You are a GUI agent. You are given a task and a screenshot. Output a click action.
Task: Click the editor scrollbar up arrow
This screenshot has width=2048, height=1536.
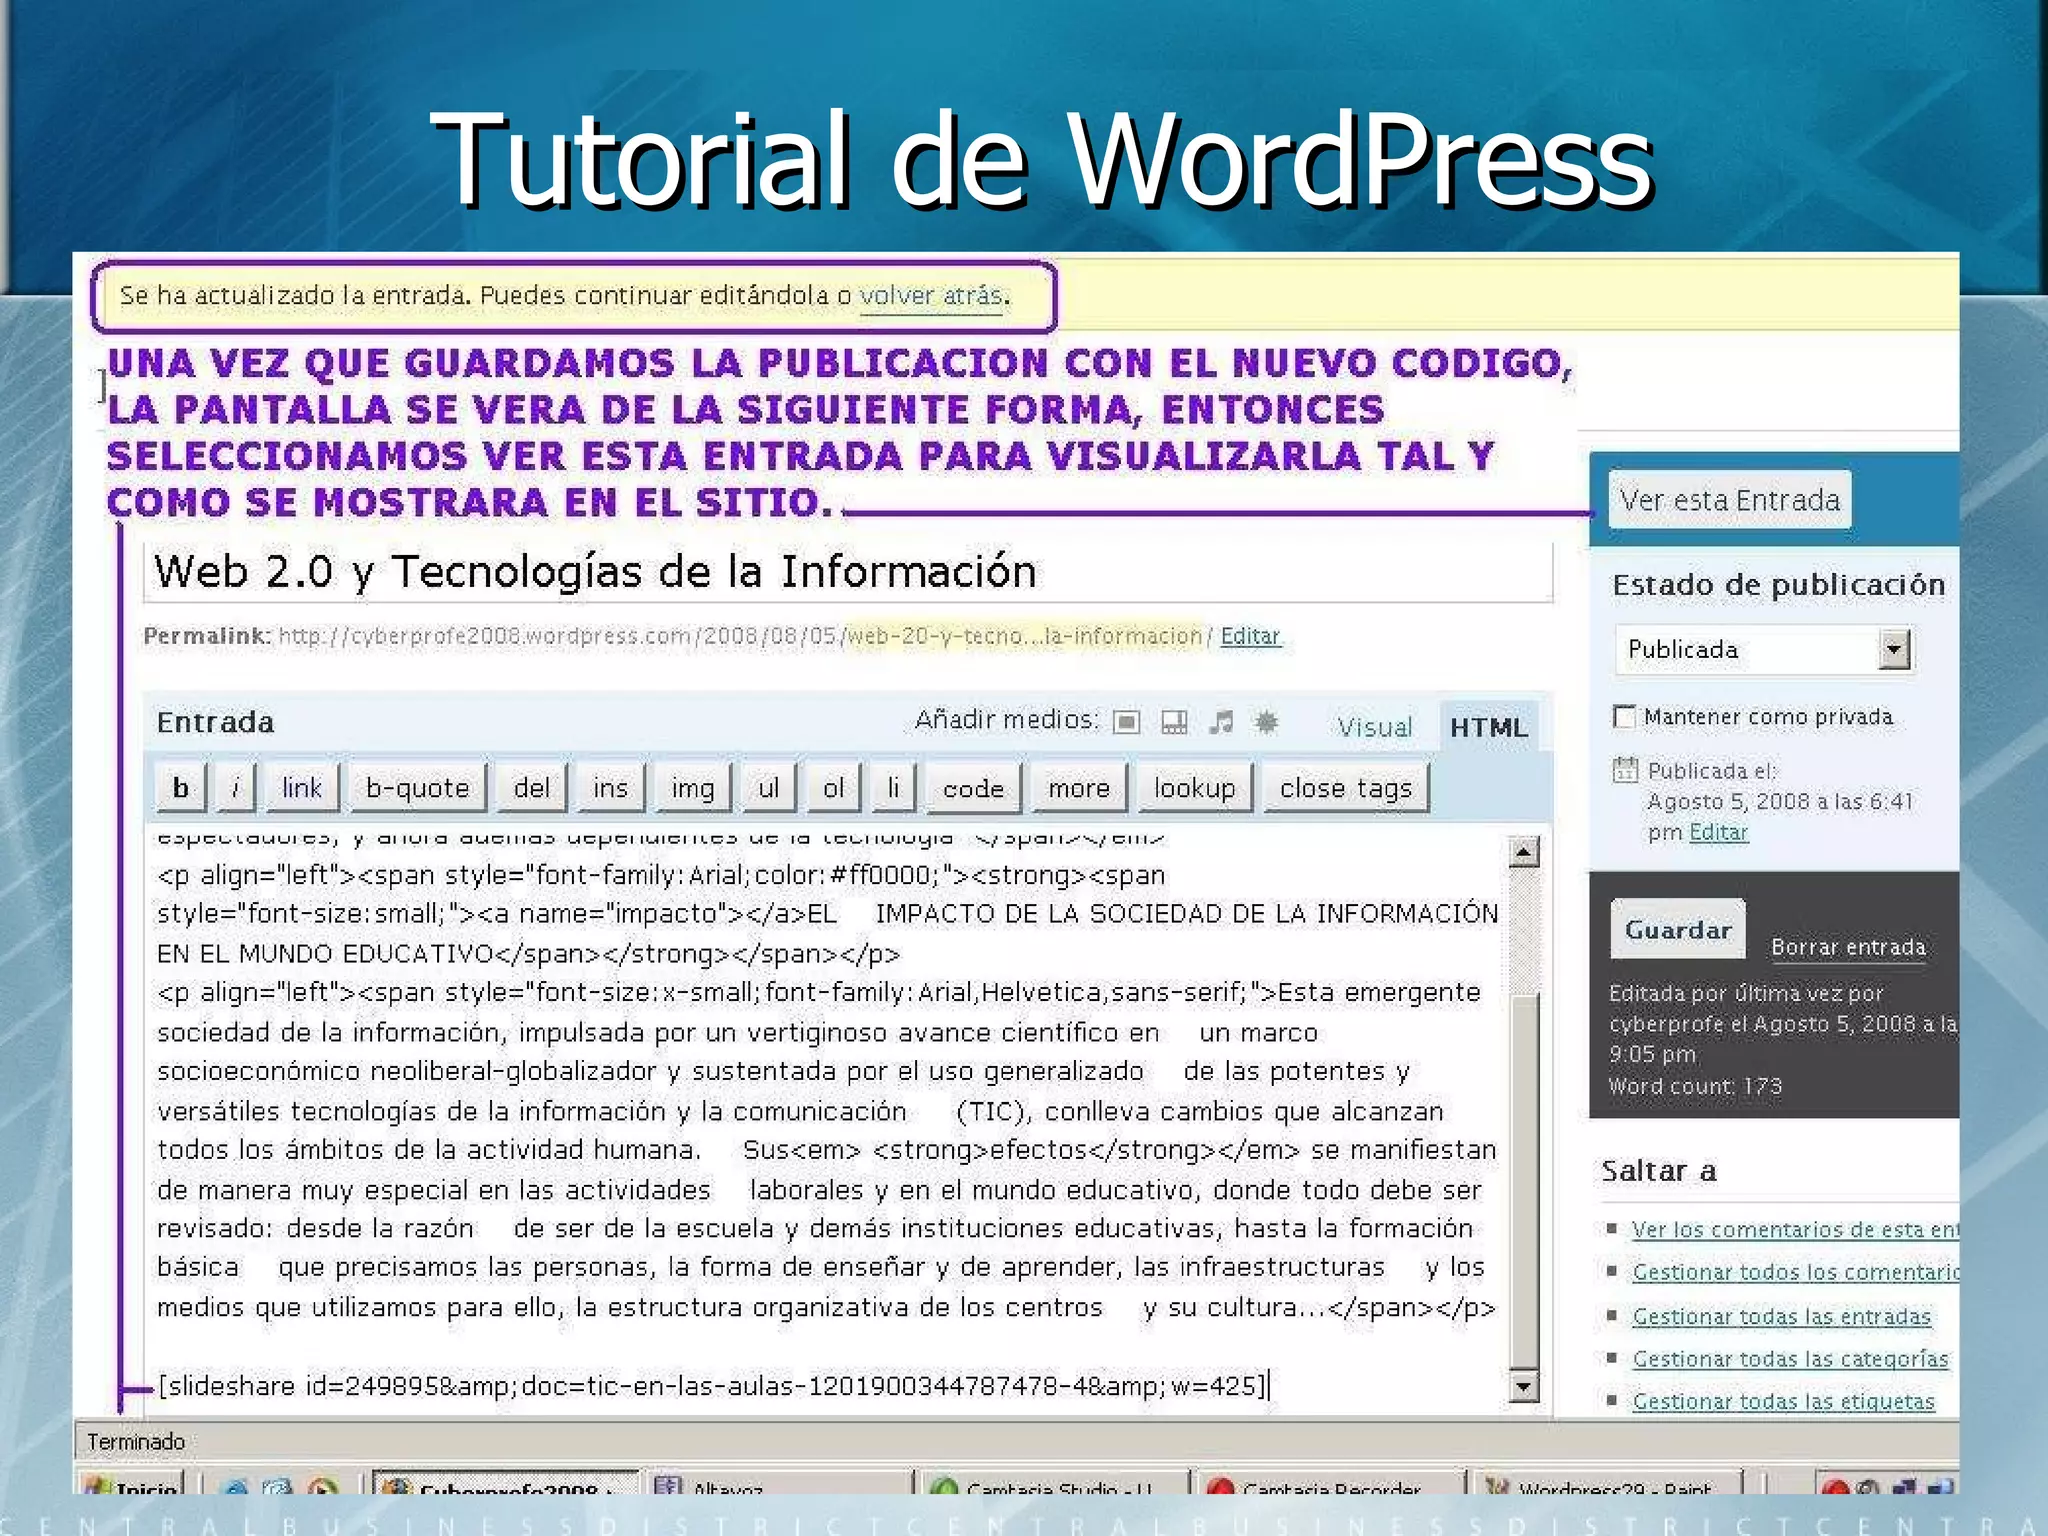pyautogui.click(x=1523, y=852)
